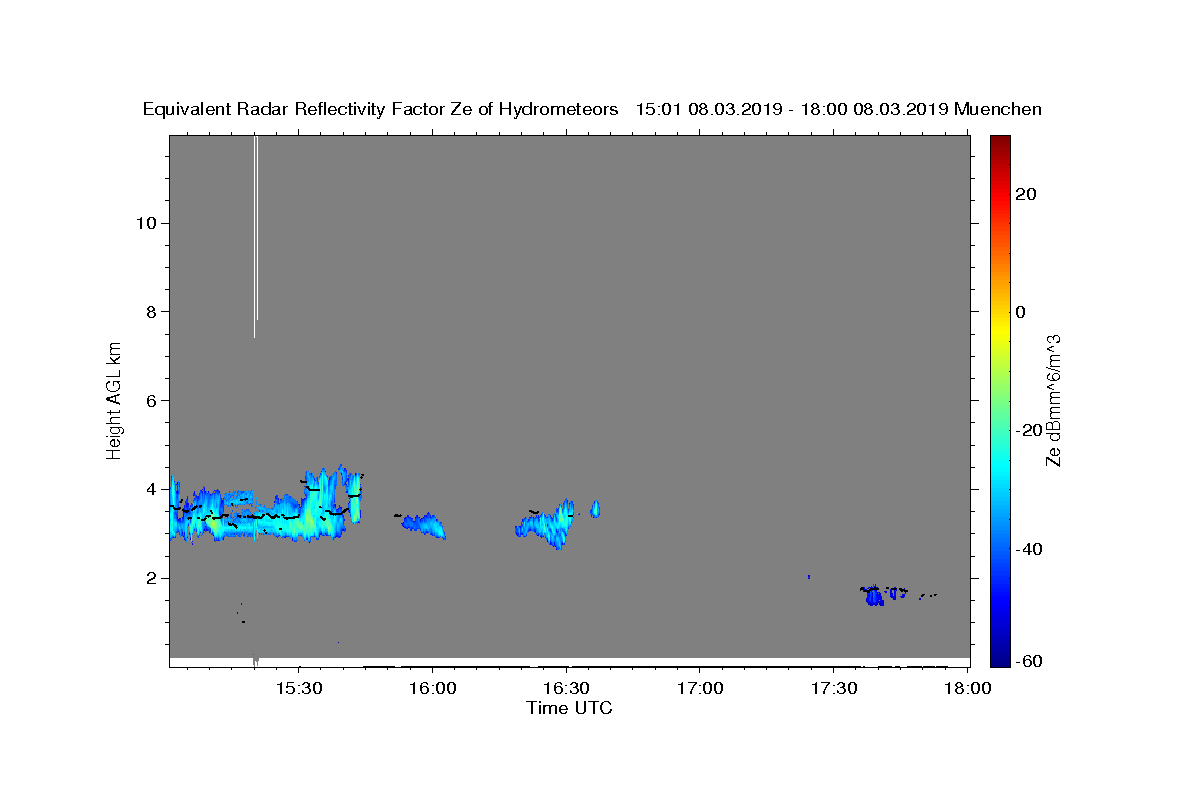Click the '16:30' time tick label
This screenshot has width=1200, height=800.
coord(567,689)
